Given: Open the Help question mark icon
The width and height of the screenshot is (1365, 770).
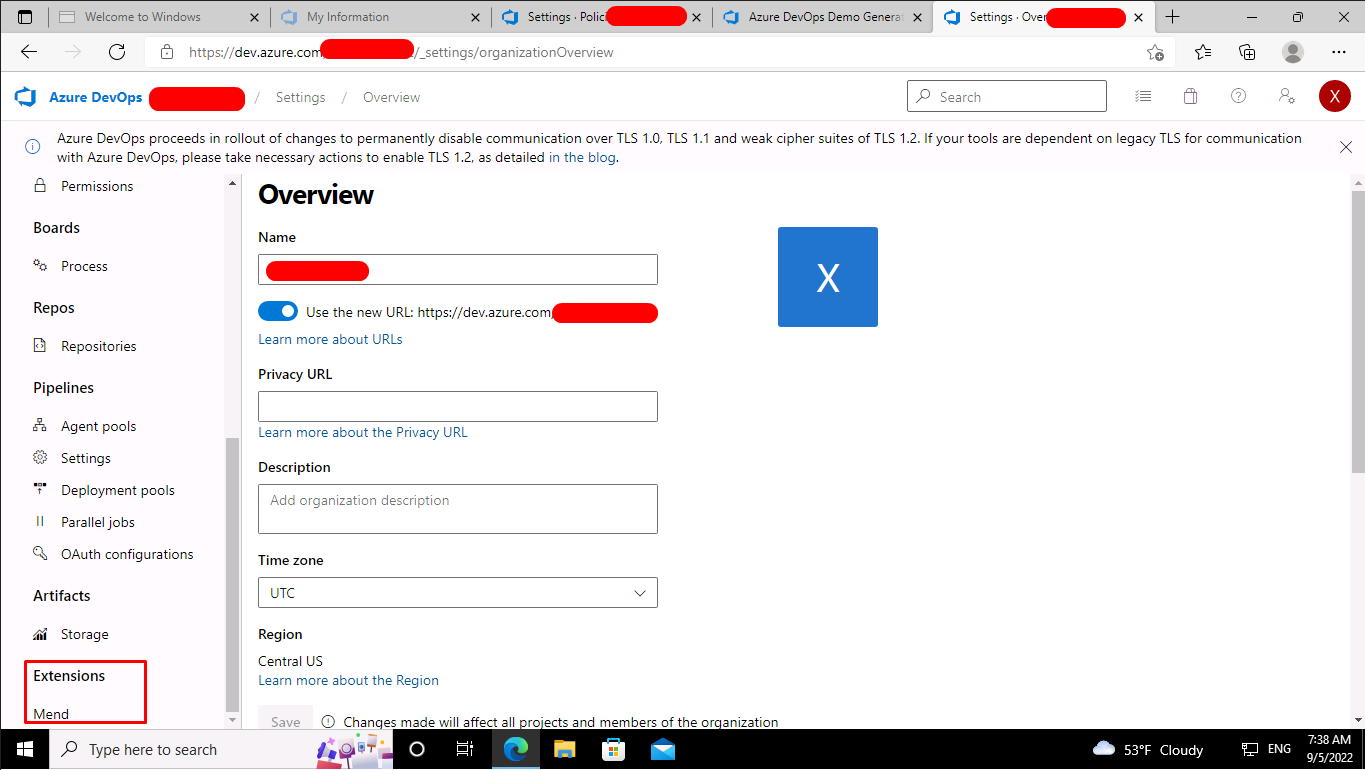Looking at the screenshot, I should tap(1238, 95).
